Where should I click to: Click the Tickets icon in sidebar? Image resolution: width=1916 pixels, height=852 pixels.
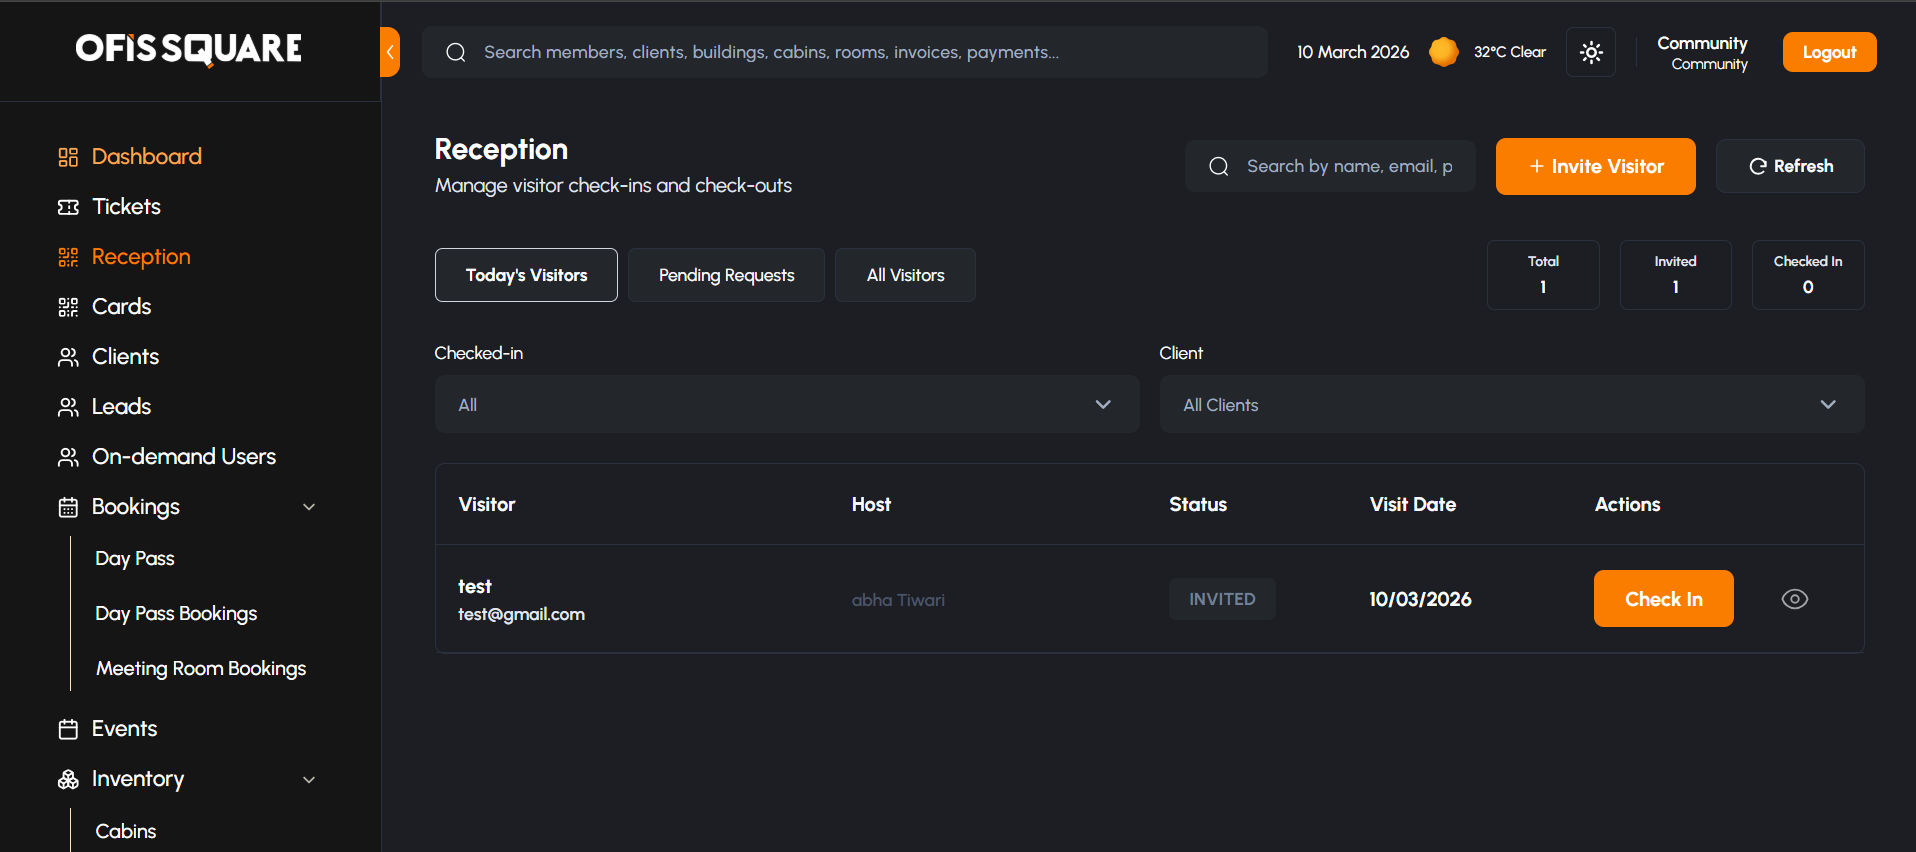tap(68, 207)
